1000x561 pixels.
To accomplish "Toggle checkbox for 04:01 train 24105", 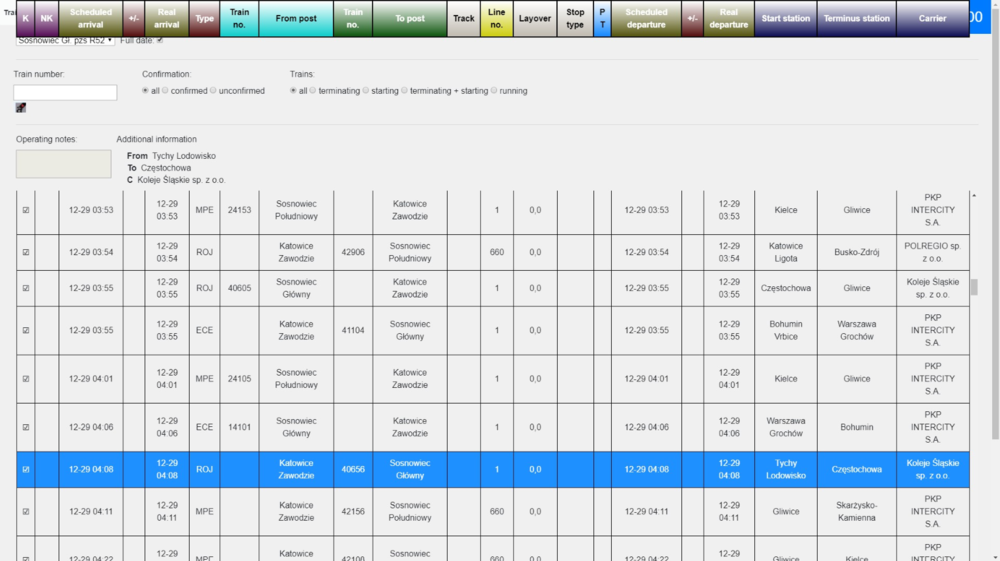I will 26,379.
